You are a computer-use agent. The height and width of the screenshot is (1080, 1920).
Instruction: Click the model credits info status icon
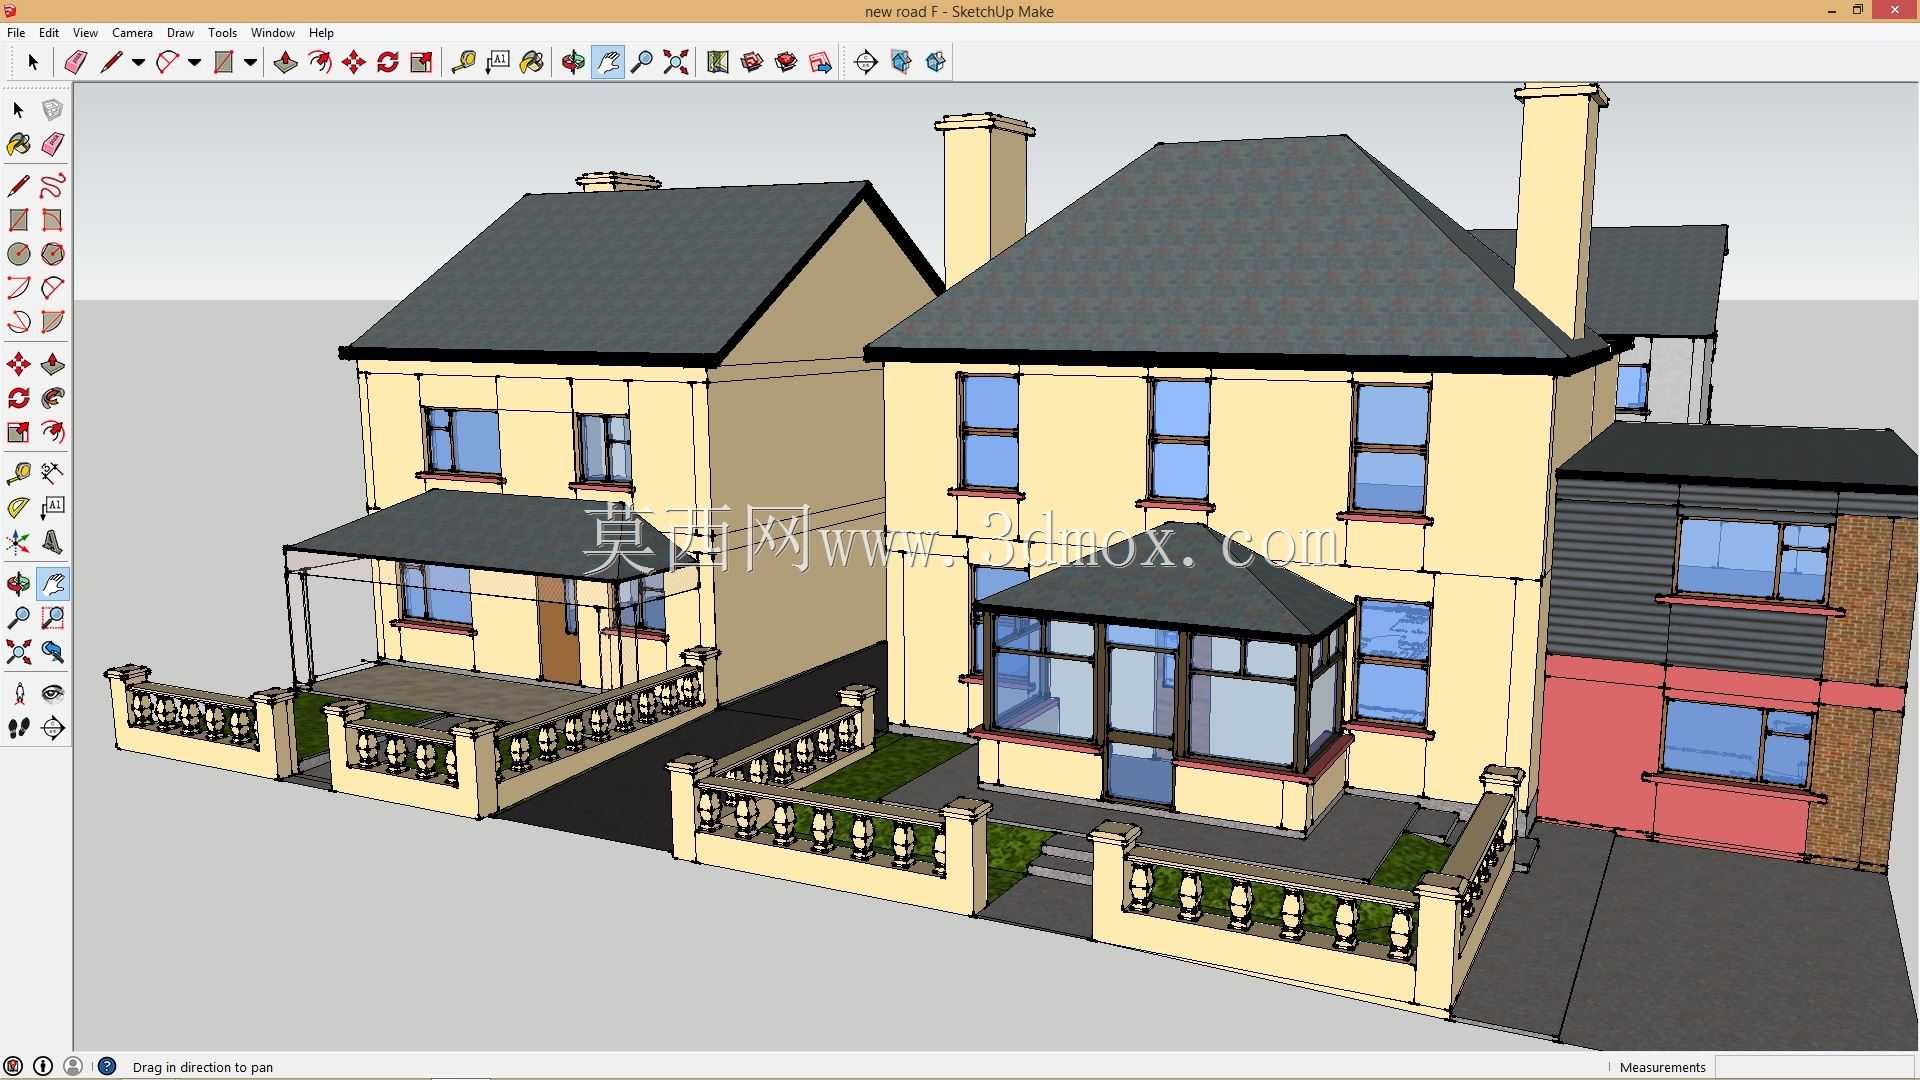[43, 1066]
